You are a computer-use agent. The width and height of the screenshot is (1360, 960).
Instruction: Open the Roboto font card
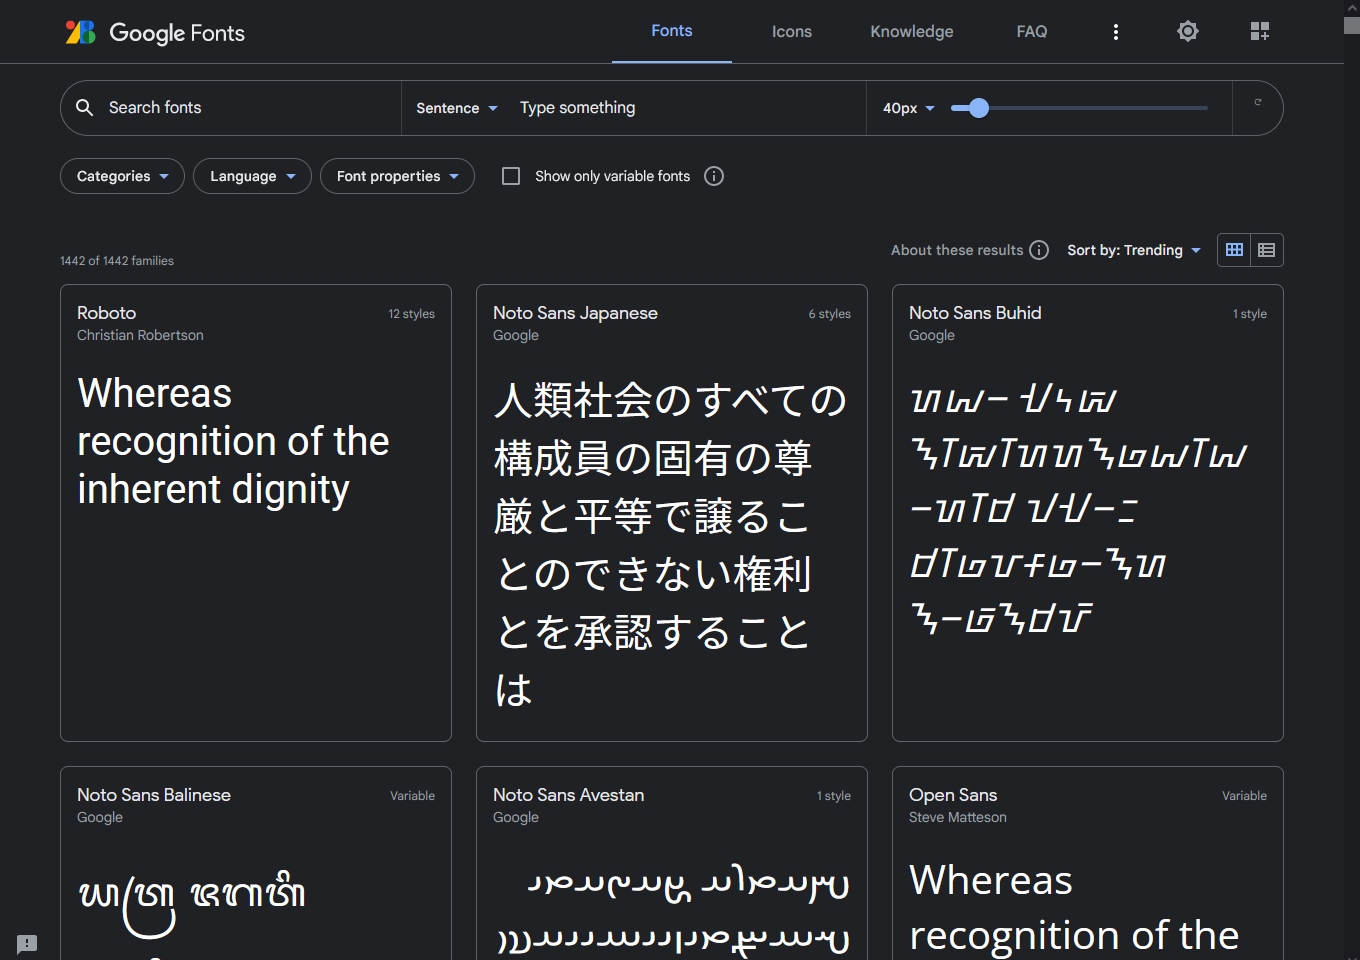(256, 513)
